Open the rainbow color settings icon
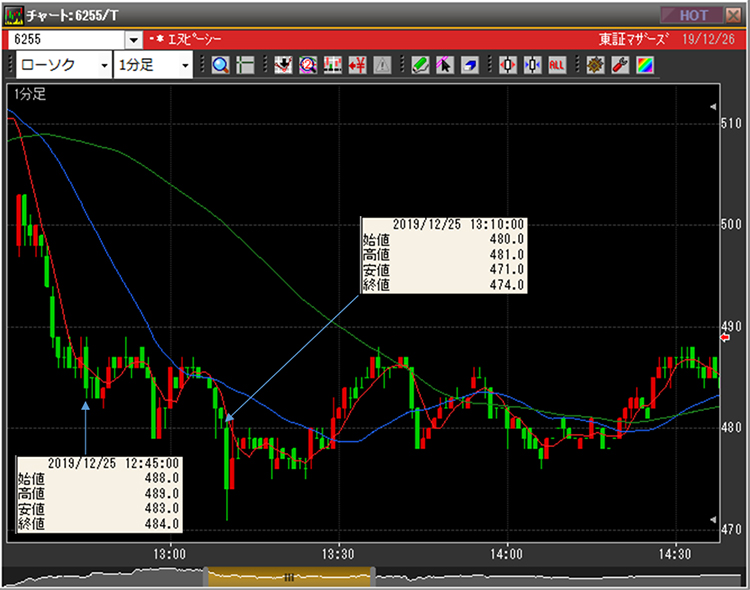 [x=645, y=65]
